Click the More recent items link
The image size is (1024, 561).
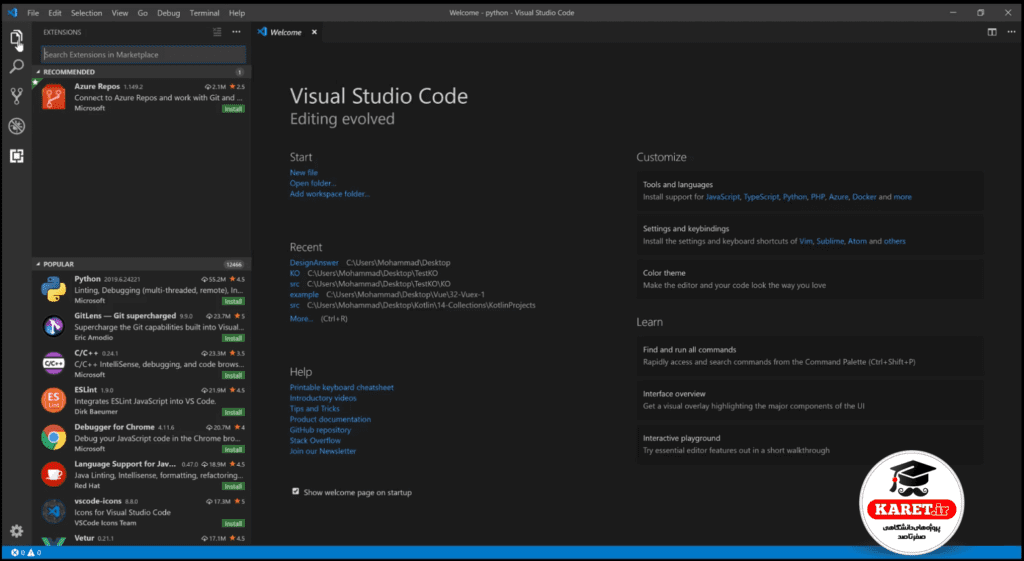(301, 319)
